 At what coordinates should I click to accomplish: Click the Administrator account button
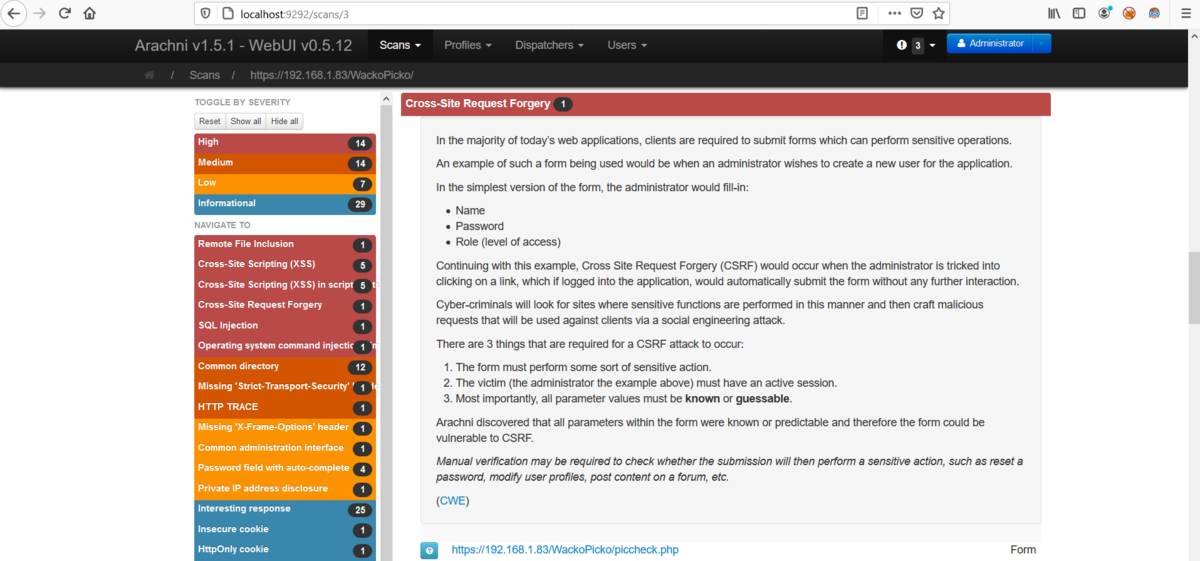[x=990, y=44]
